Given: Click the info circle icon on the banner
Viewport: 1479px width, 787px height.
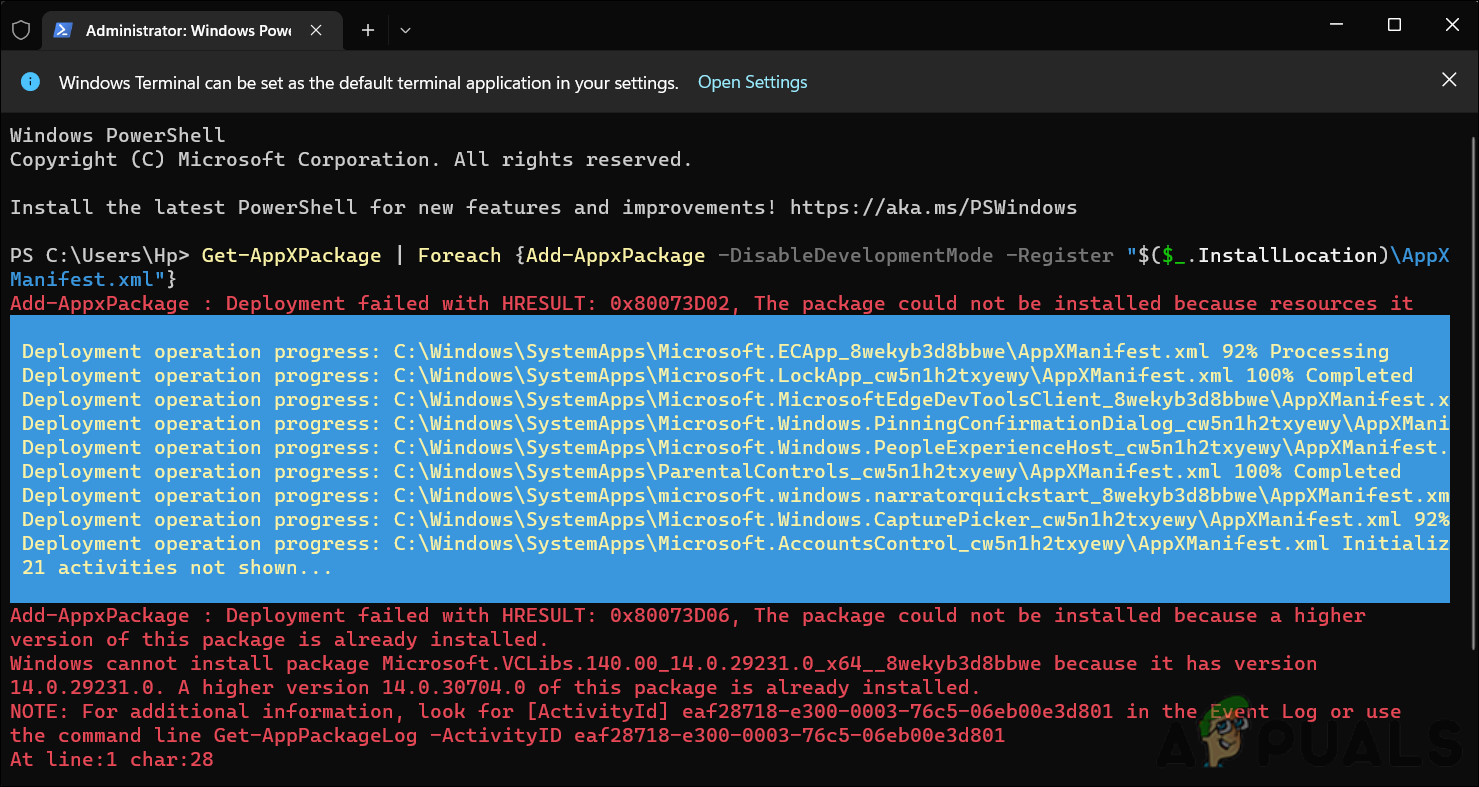Looking at the screenshot, I should pyautogui.click(x=30, y=81).
